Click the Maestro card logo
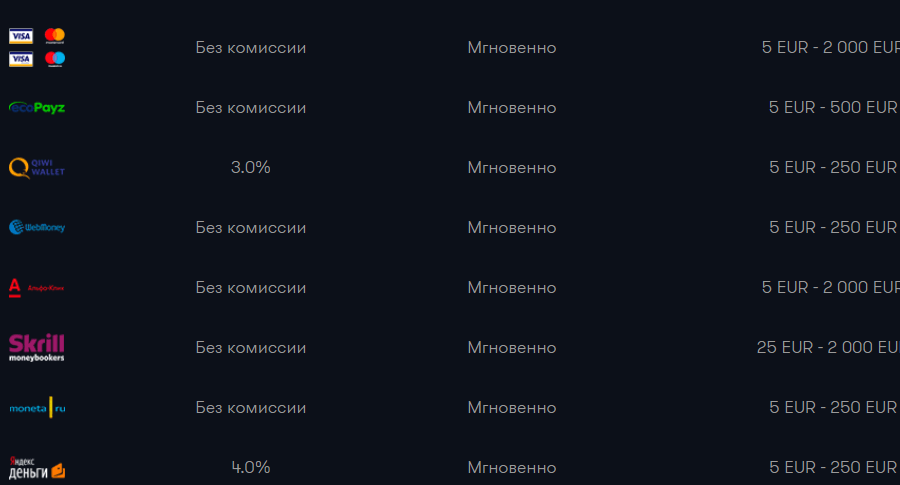This screenshot has width=900, height=485. click(x=55, y=59)
